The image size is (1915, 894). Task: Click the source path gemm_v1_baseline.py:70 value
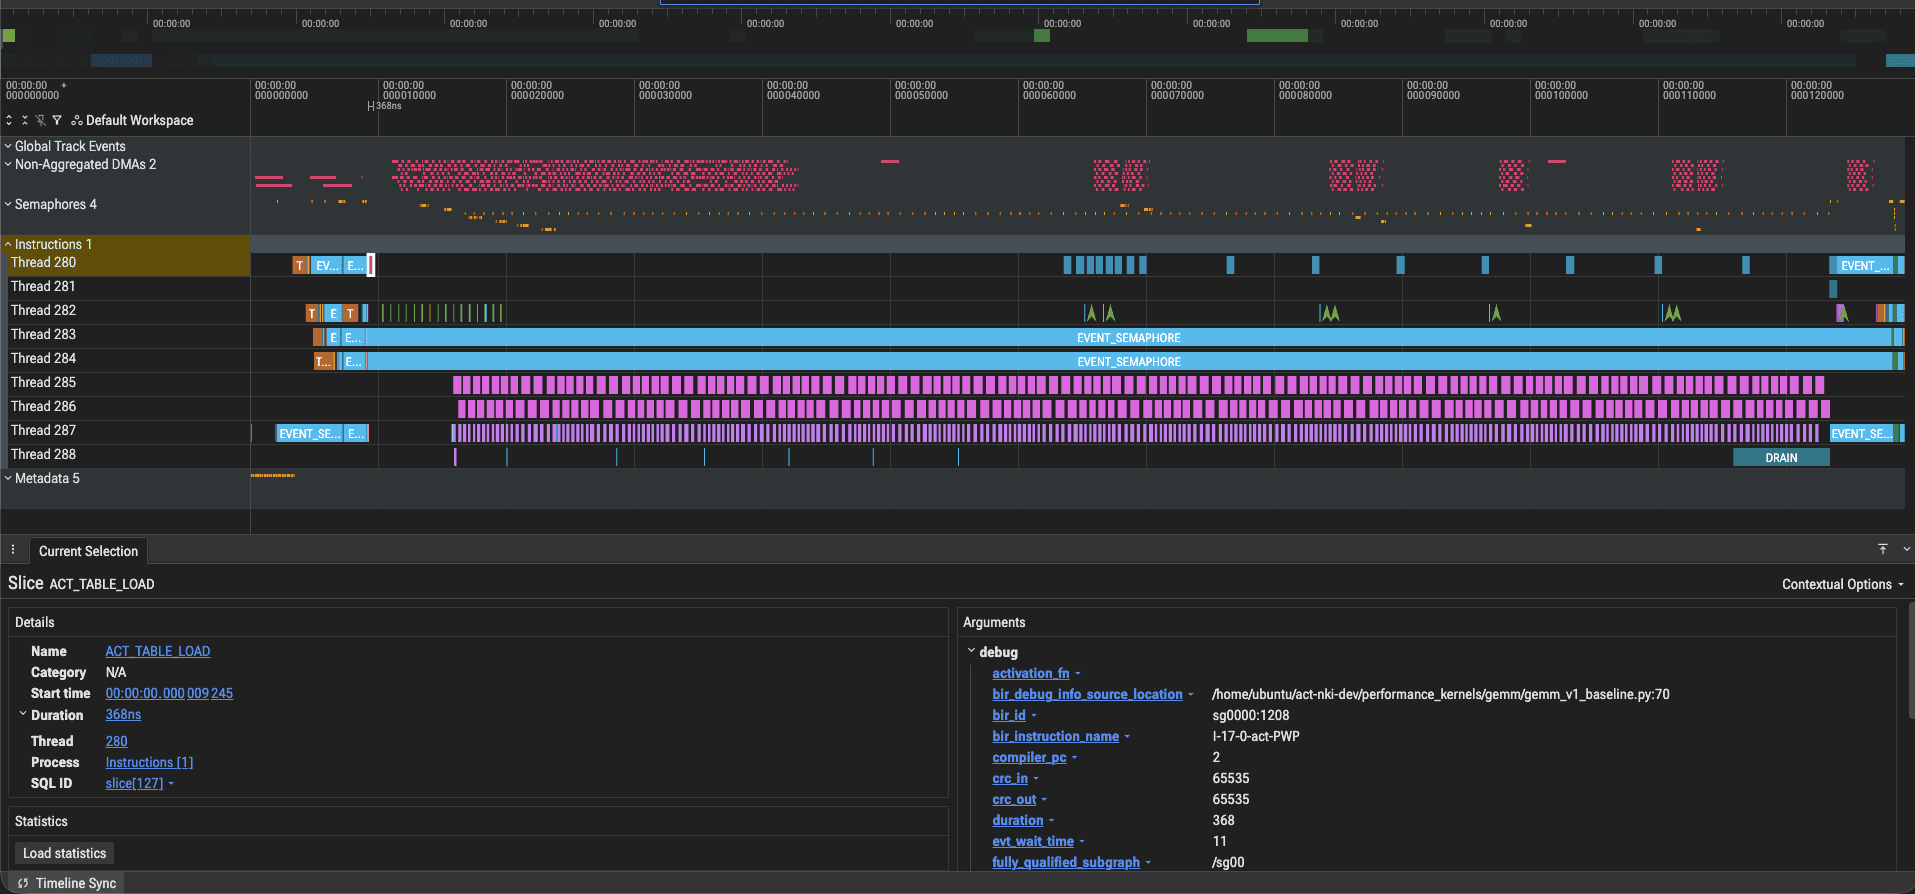(x=1440, y=694)
